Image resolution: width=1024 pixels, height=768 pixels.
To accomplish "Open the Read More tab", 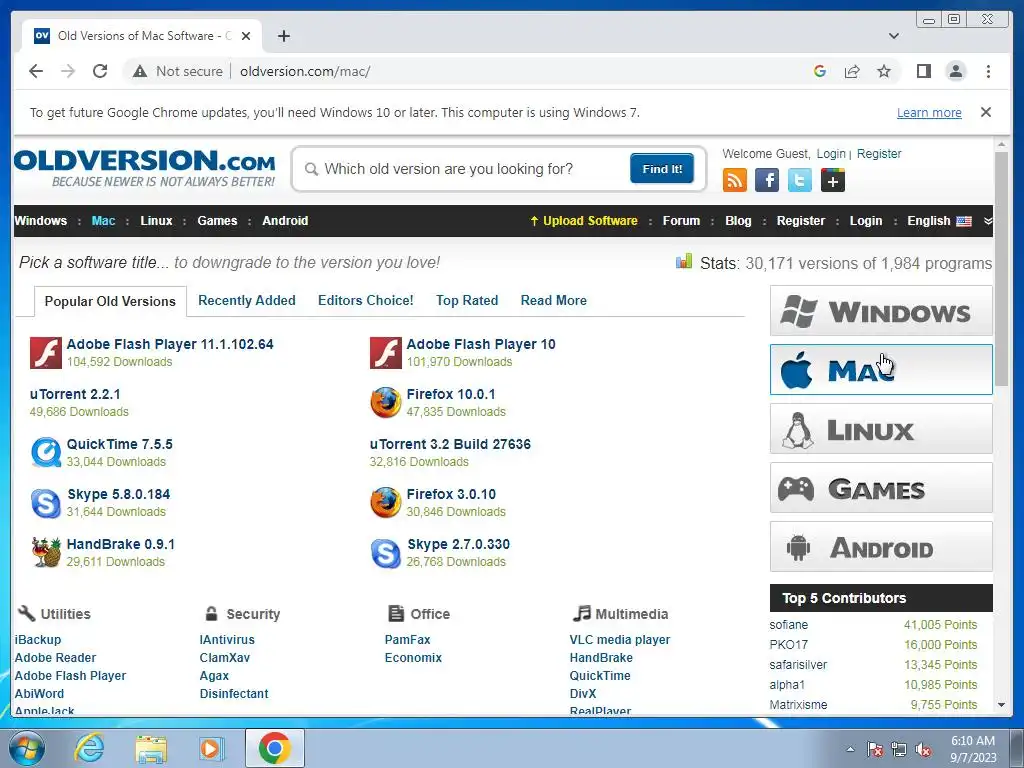I will click(x=554, y=300).
